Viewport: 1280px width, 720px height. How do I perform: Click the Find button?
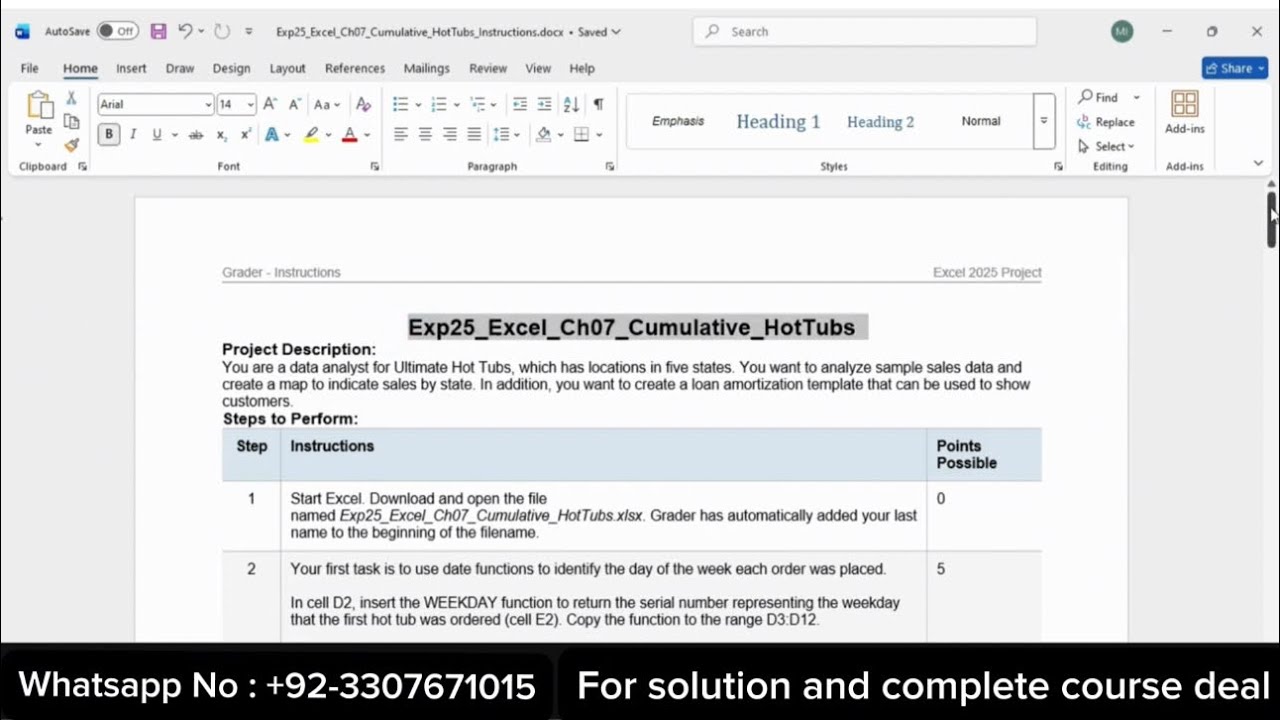[x=1098, y=97]
